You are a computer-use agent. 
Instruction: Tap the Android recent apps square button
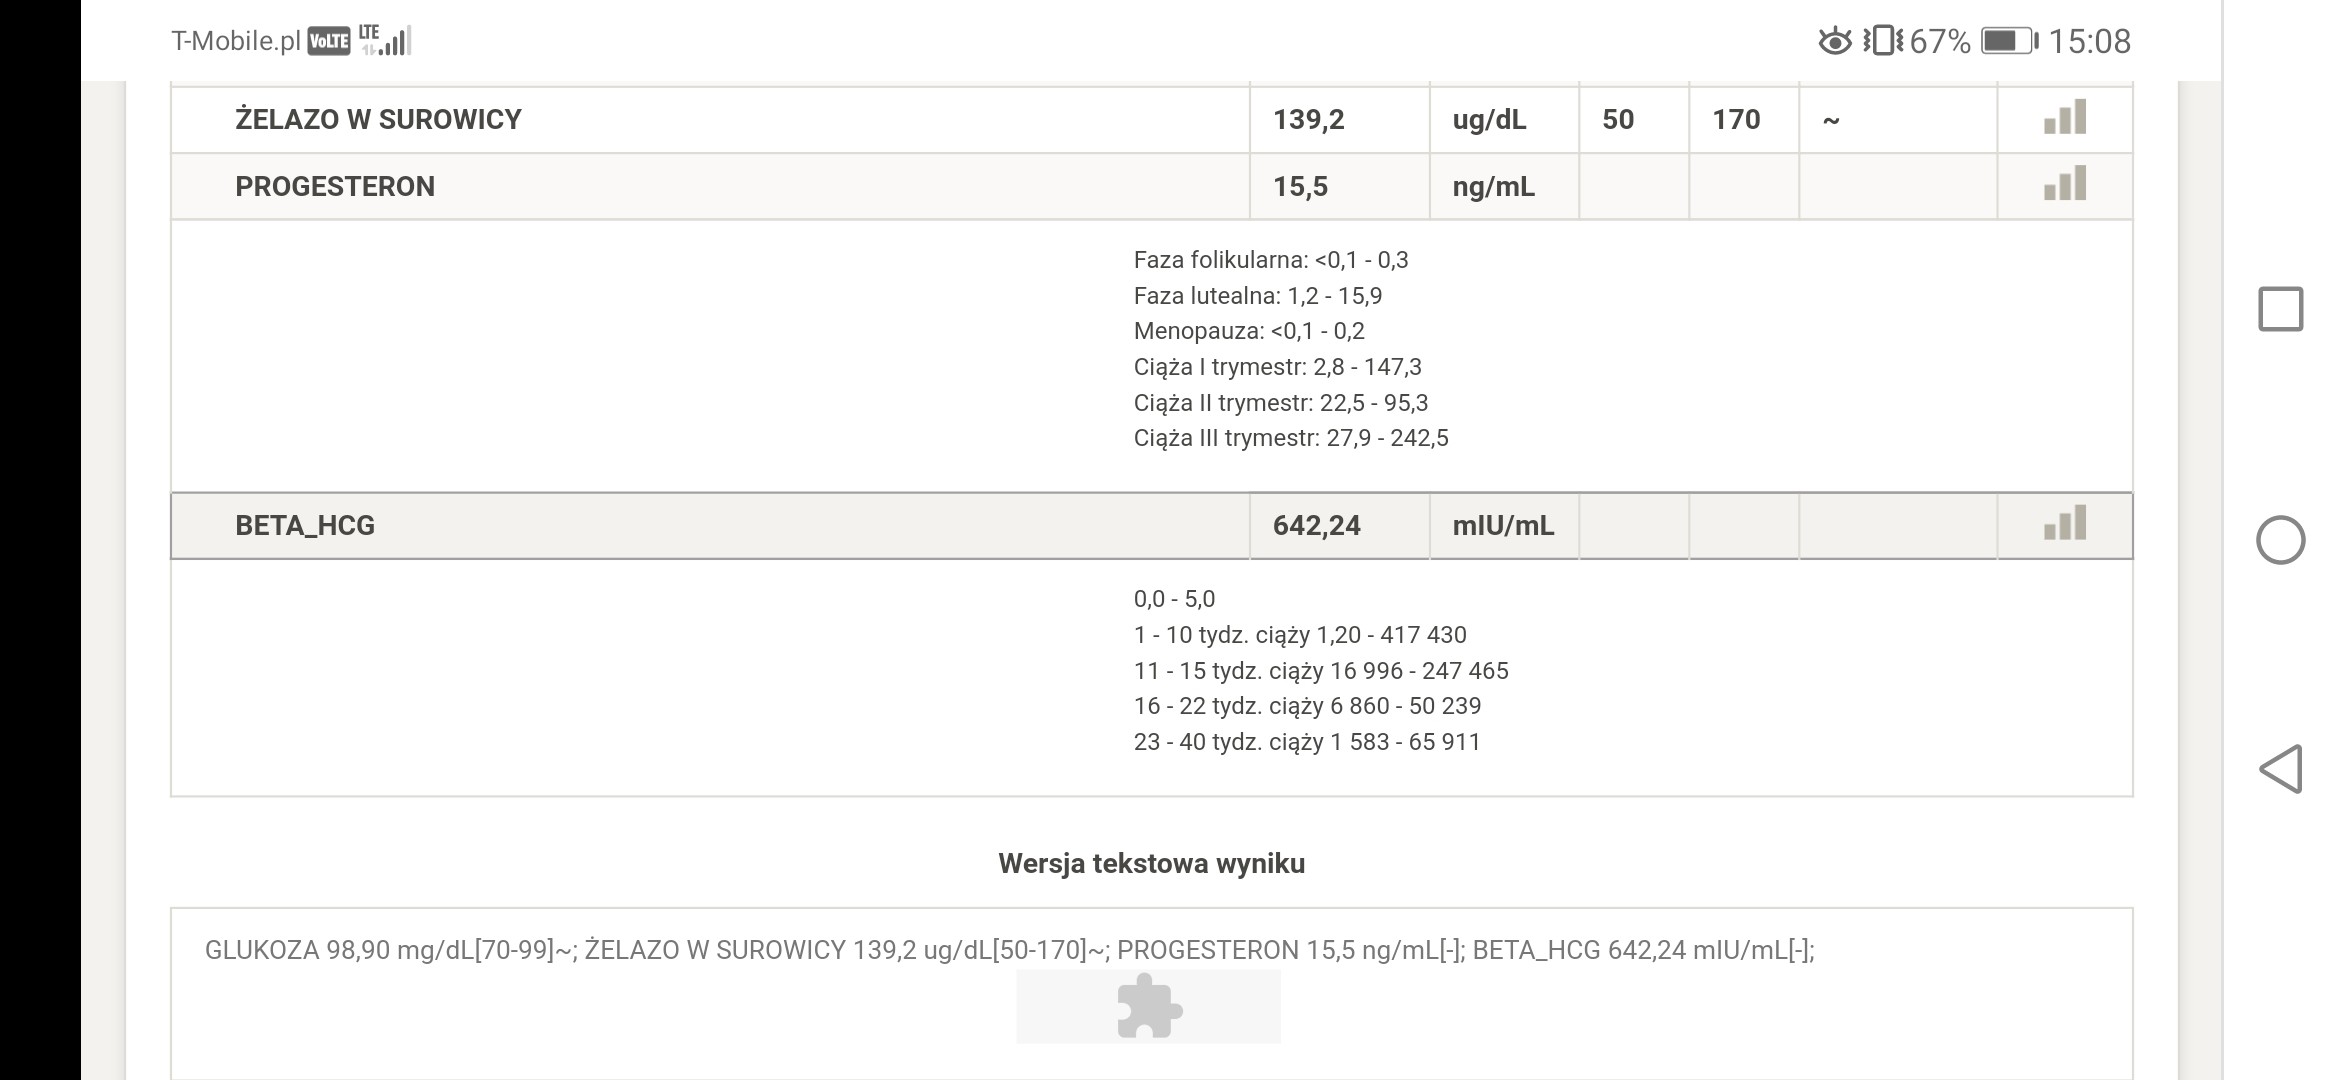[x=2280, y=309]
